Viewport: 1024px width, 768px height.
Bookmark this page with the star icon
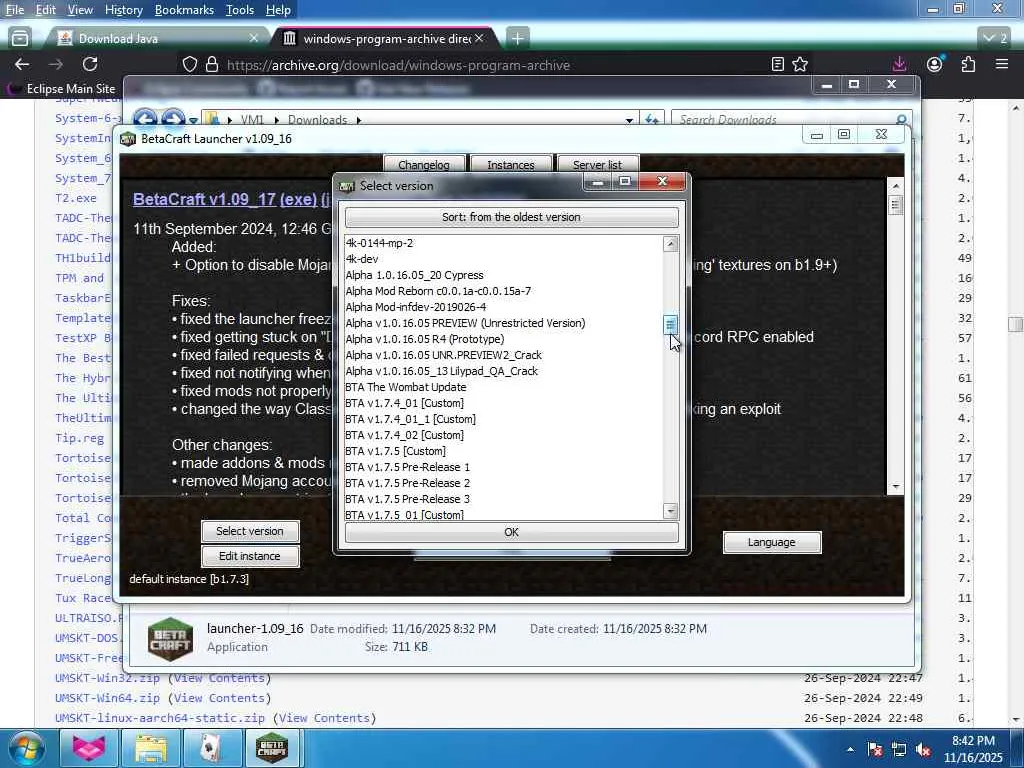[x=800, y=64]
